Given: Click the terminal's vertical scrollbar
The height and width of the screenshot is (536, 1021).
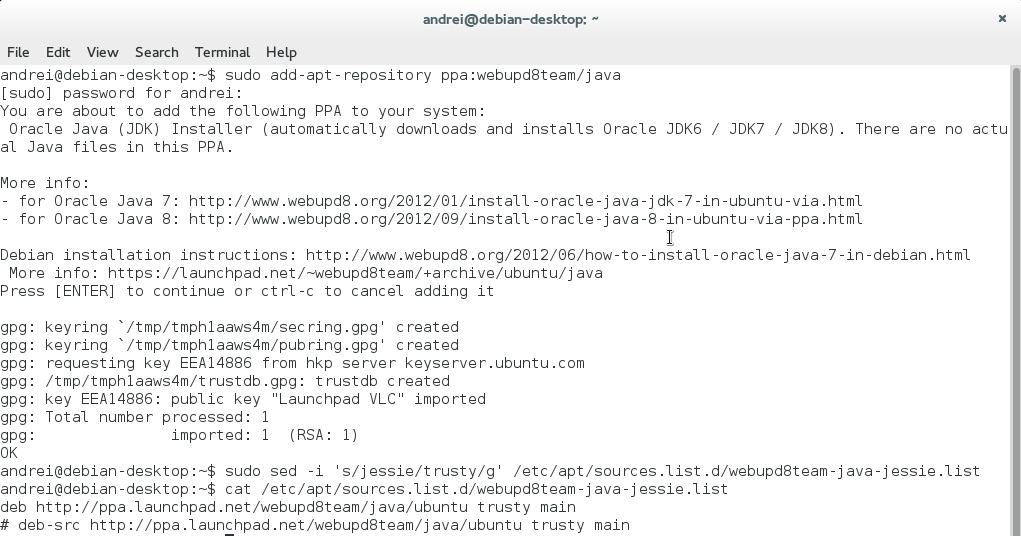Looking at the screenshot, I should (x=1014, y=300).
